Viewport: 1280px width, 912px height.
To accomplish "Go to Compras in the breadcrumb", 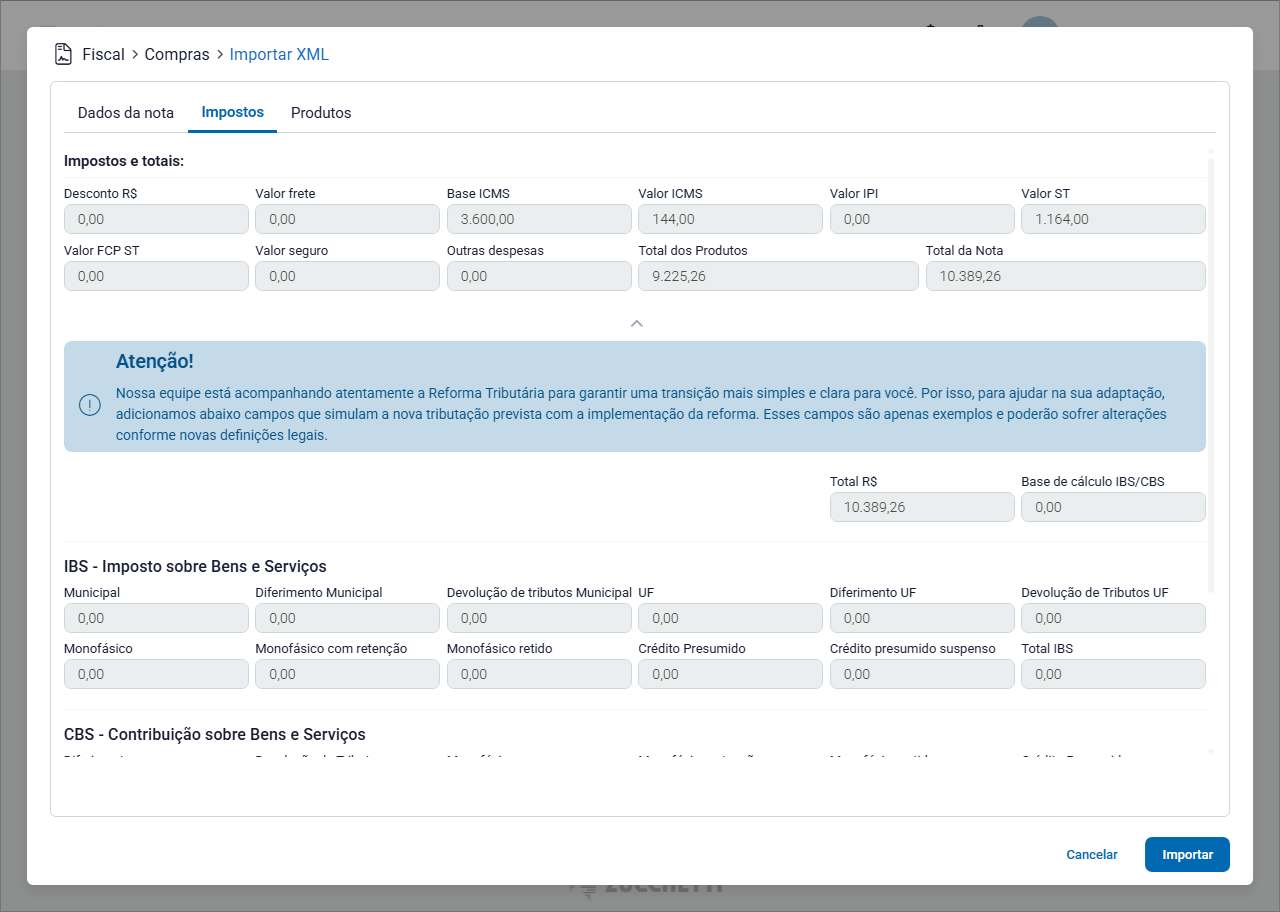I will pyautogui.click(x=177, y=55).
